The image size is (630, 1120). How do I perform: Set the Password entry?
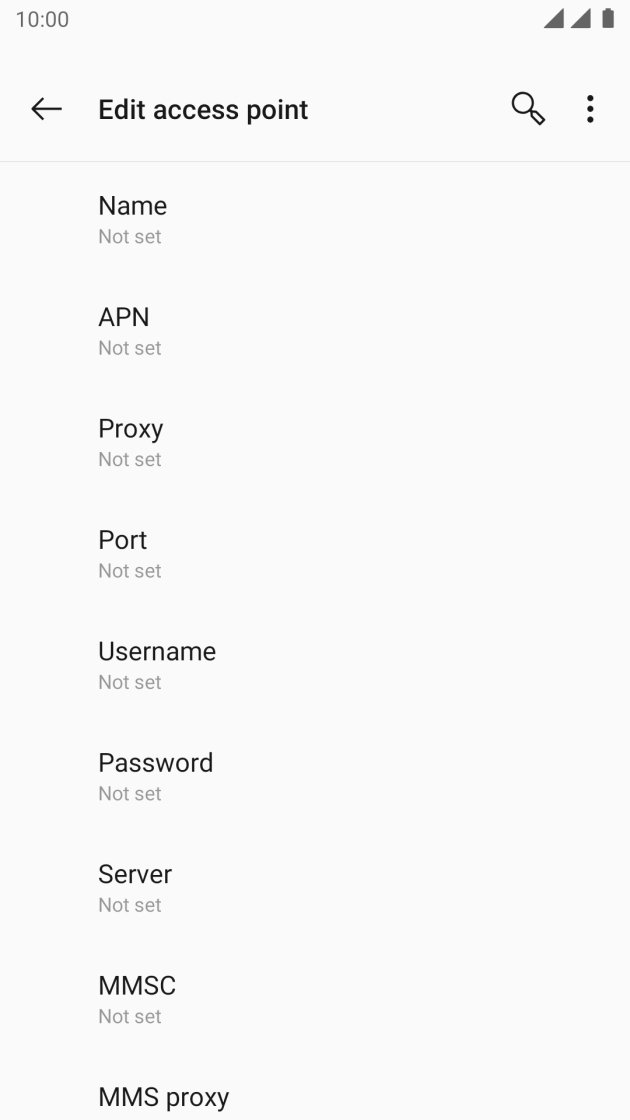(155, 763)
